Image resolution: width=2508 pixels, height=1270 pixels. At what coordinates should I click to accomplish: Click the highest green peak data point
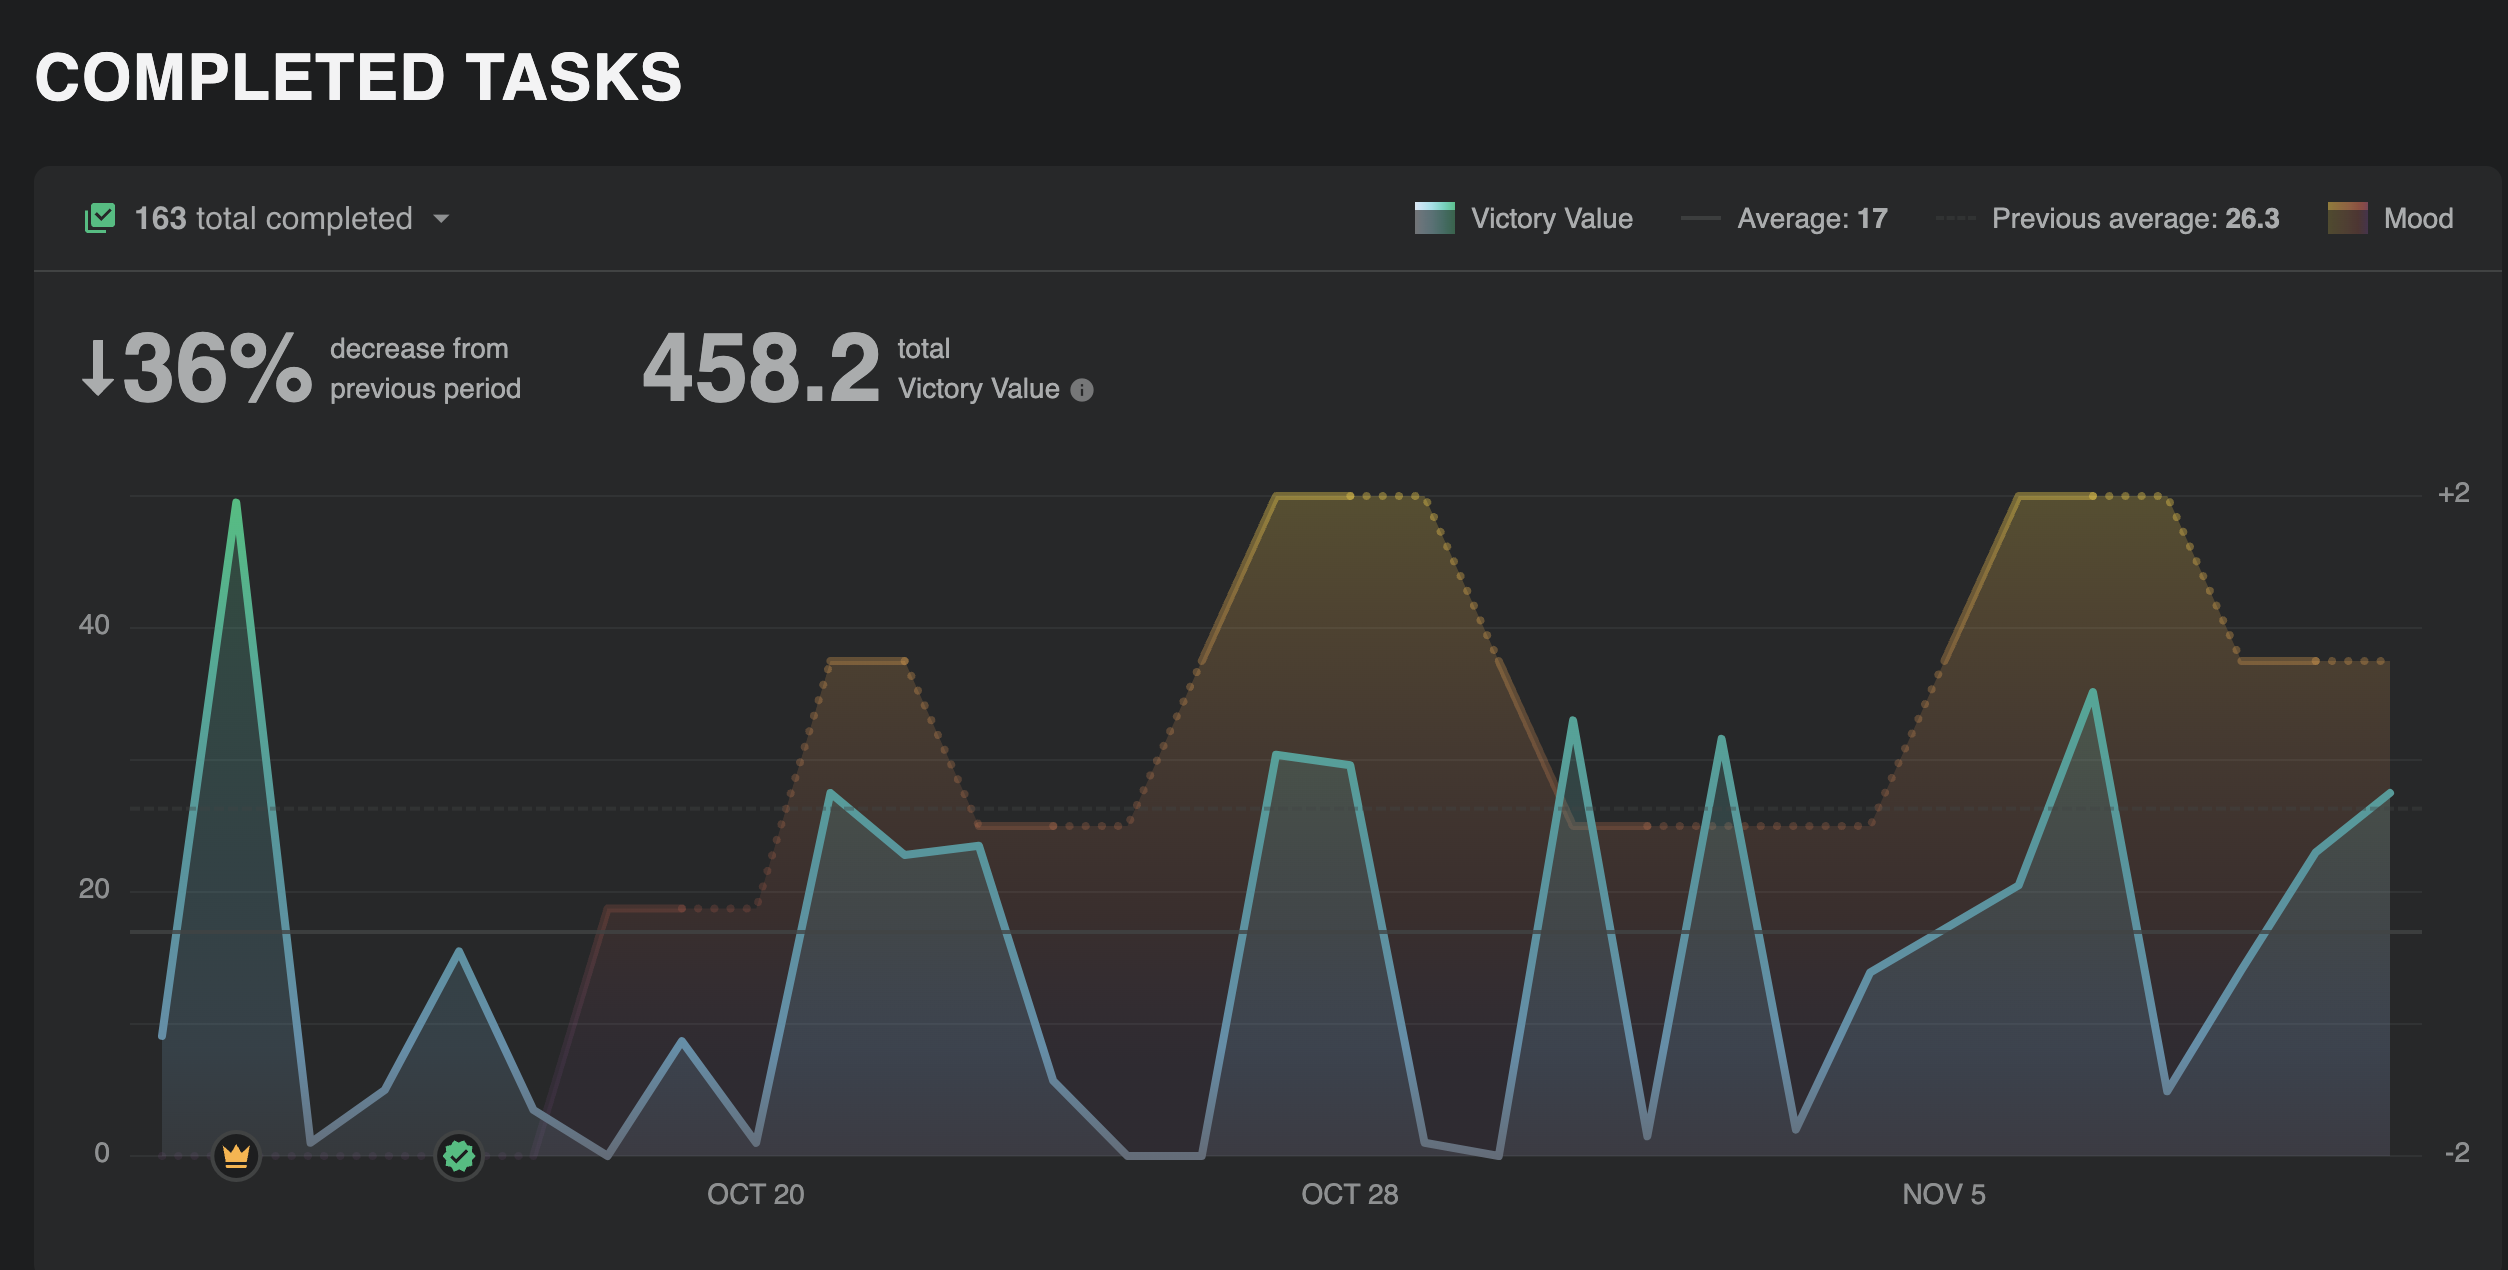click(236, 503)
